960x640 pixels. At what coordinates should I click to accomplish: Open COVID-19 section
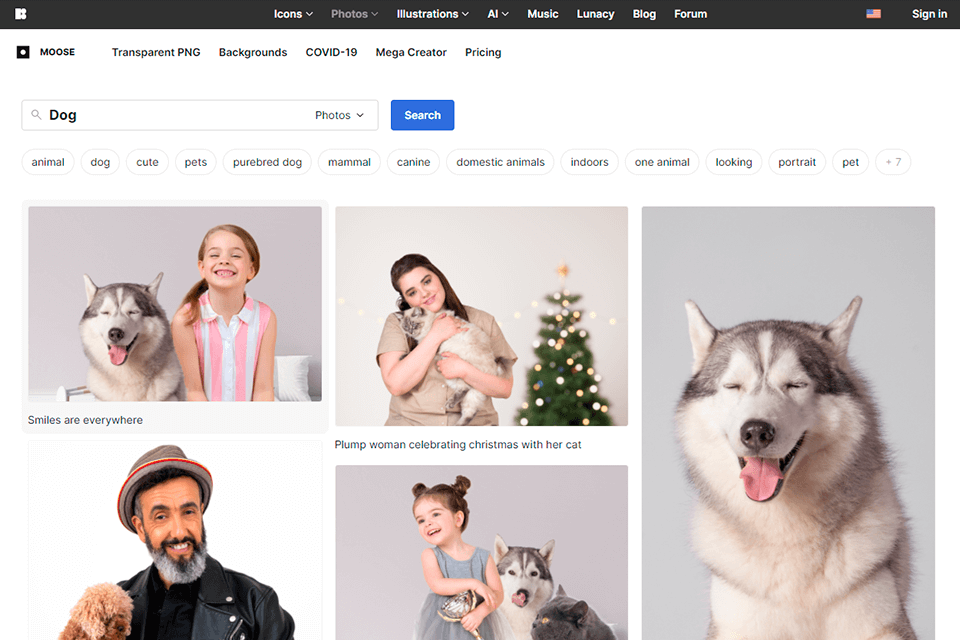(x=331, y=52)
